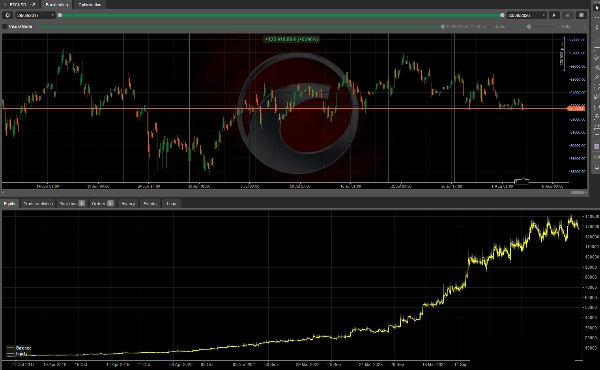Click the current price tag on the red line
The width and height of the screenshot is (600, 370).
(x=576, y=109)
